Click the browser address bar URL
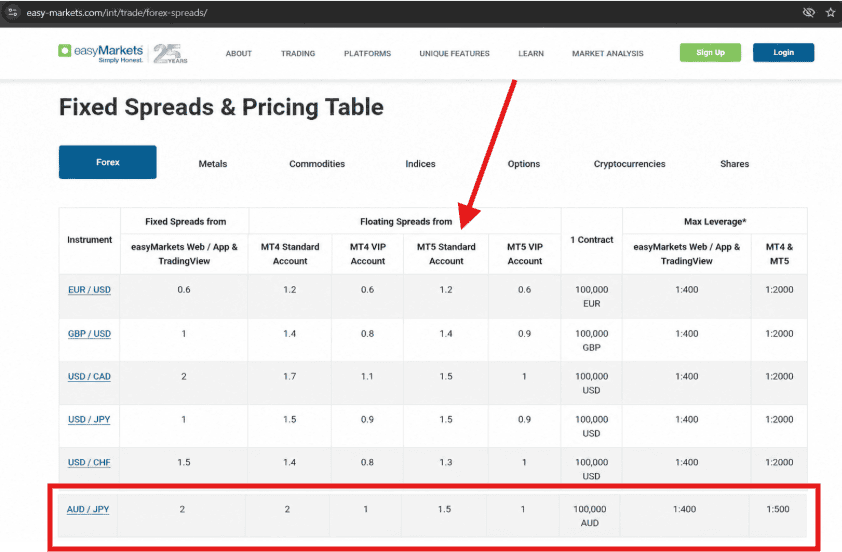842x552 pixels. coord(117,12)
